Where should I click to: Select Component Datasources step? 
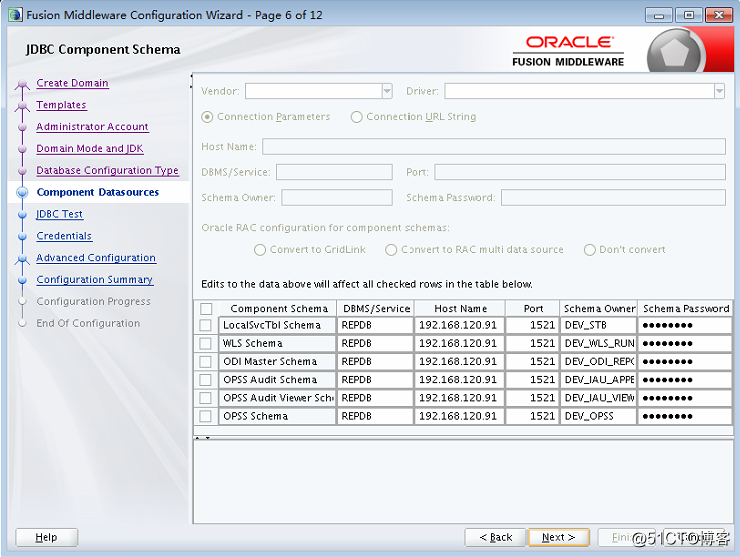98,192
